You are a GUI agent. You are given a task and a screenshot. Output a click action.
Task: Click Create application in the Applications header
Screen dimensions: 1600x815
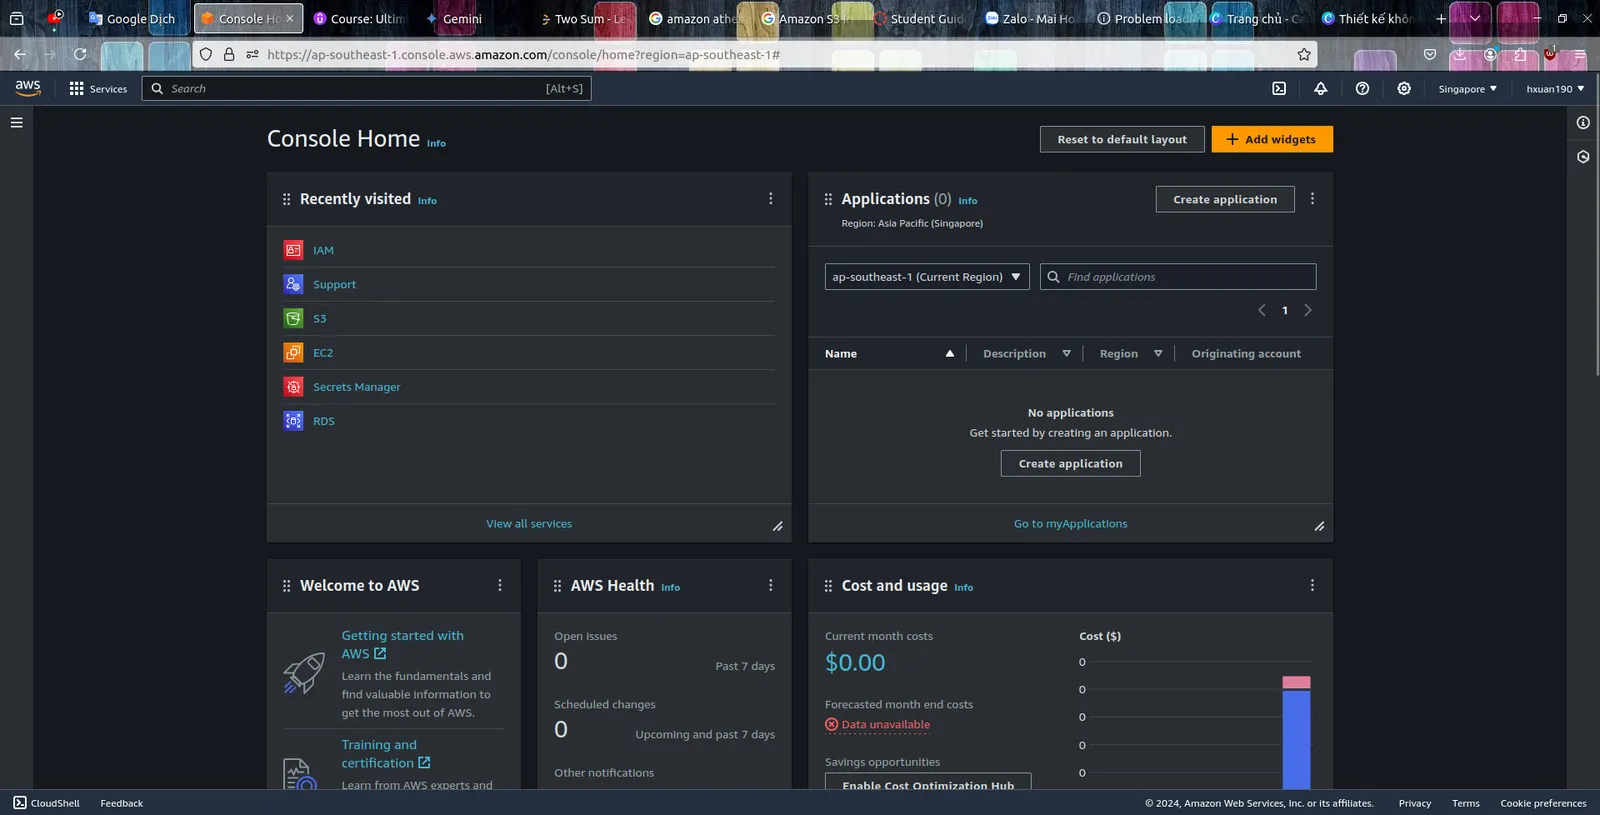[x=1225, y=199]
